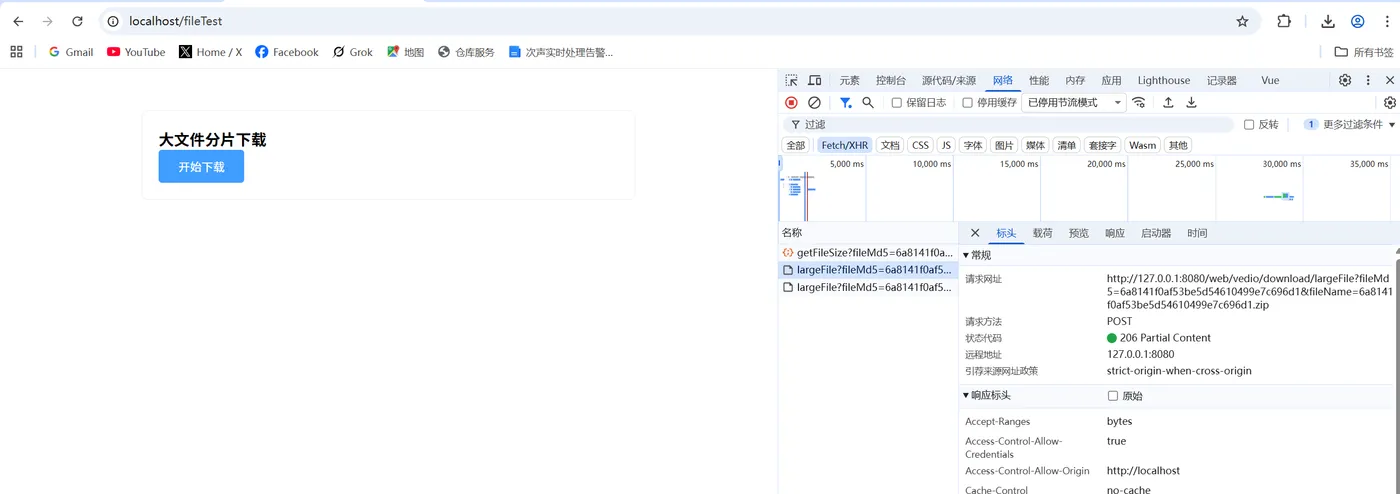Switch to the Lighthouse tab
Screen dimensions: 1400x494
(x=1164, y=80)
